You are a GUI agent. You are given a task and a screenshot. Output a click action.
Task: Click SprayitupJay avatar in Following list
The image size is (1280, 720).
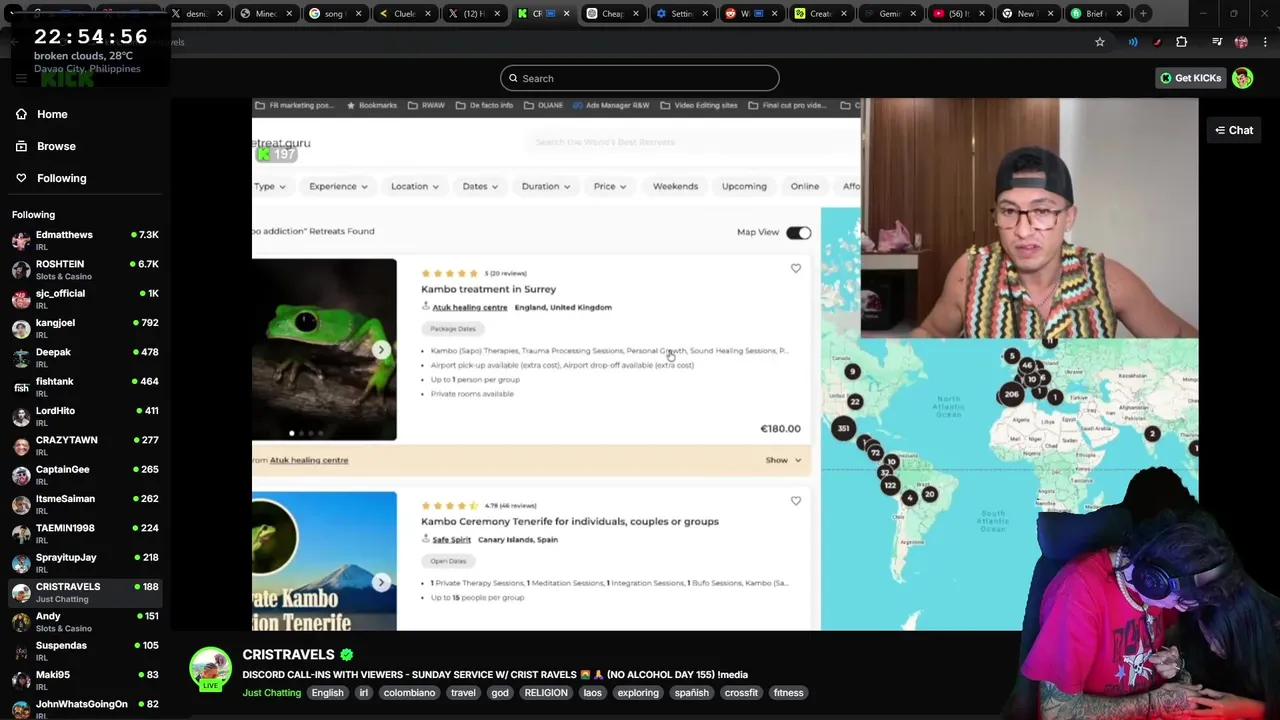[21, 563]
